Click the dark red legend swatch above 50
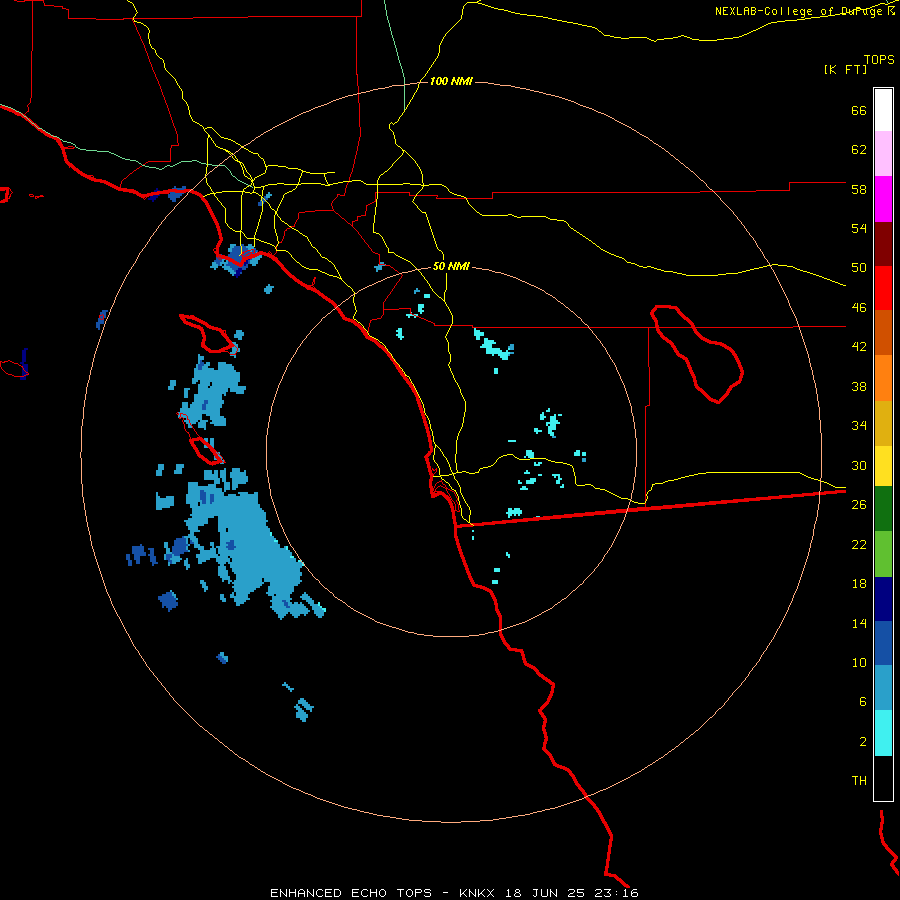This screenshot has width=900, height=900. pyautogui.click(x=883, y=244)
